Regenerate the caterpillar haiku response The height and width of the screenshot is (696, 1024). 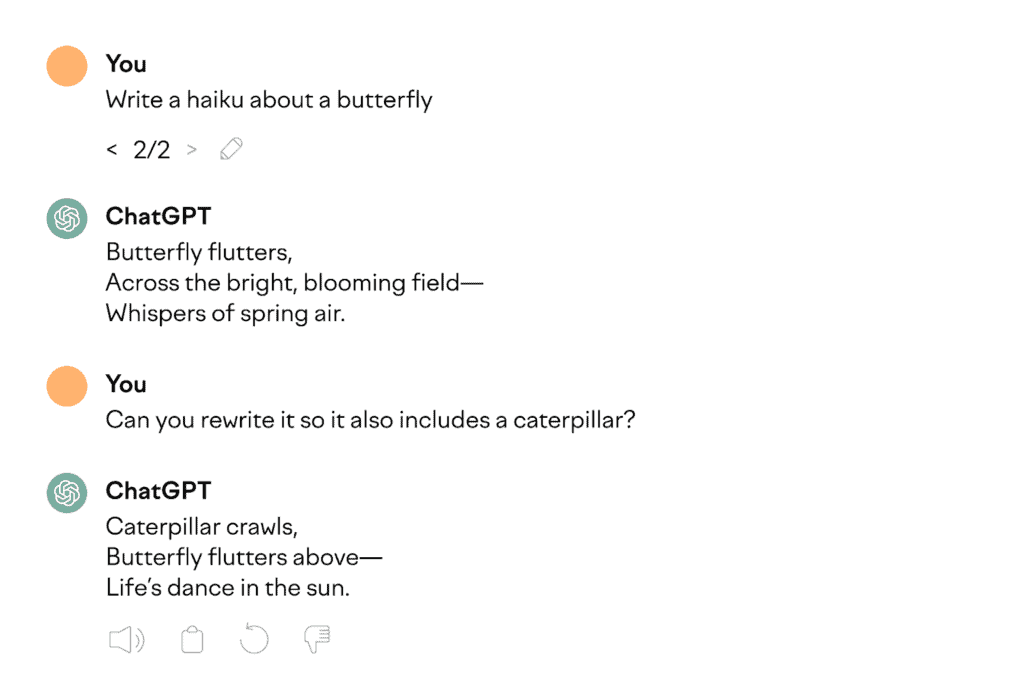[x=254, y=640]
